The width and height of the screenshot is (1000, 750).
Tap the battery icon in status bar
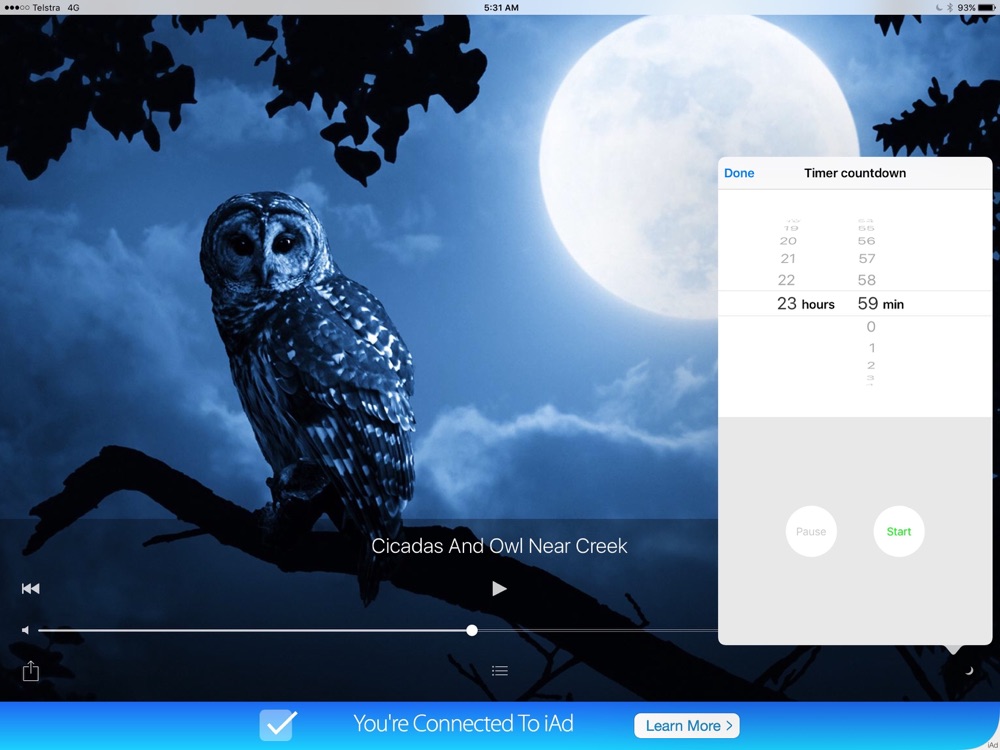pyautogui.click(x=987, y=7)
